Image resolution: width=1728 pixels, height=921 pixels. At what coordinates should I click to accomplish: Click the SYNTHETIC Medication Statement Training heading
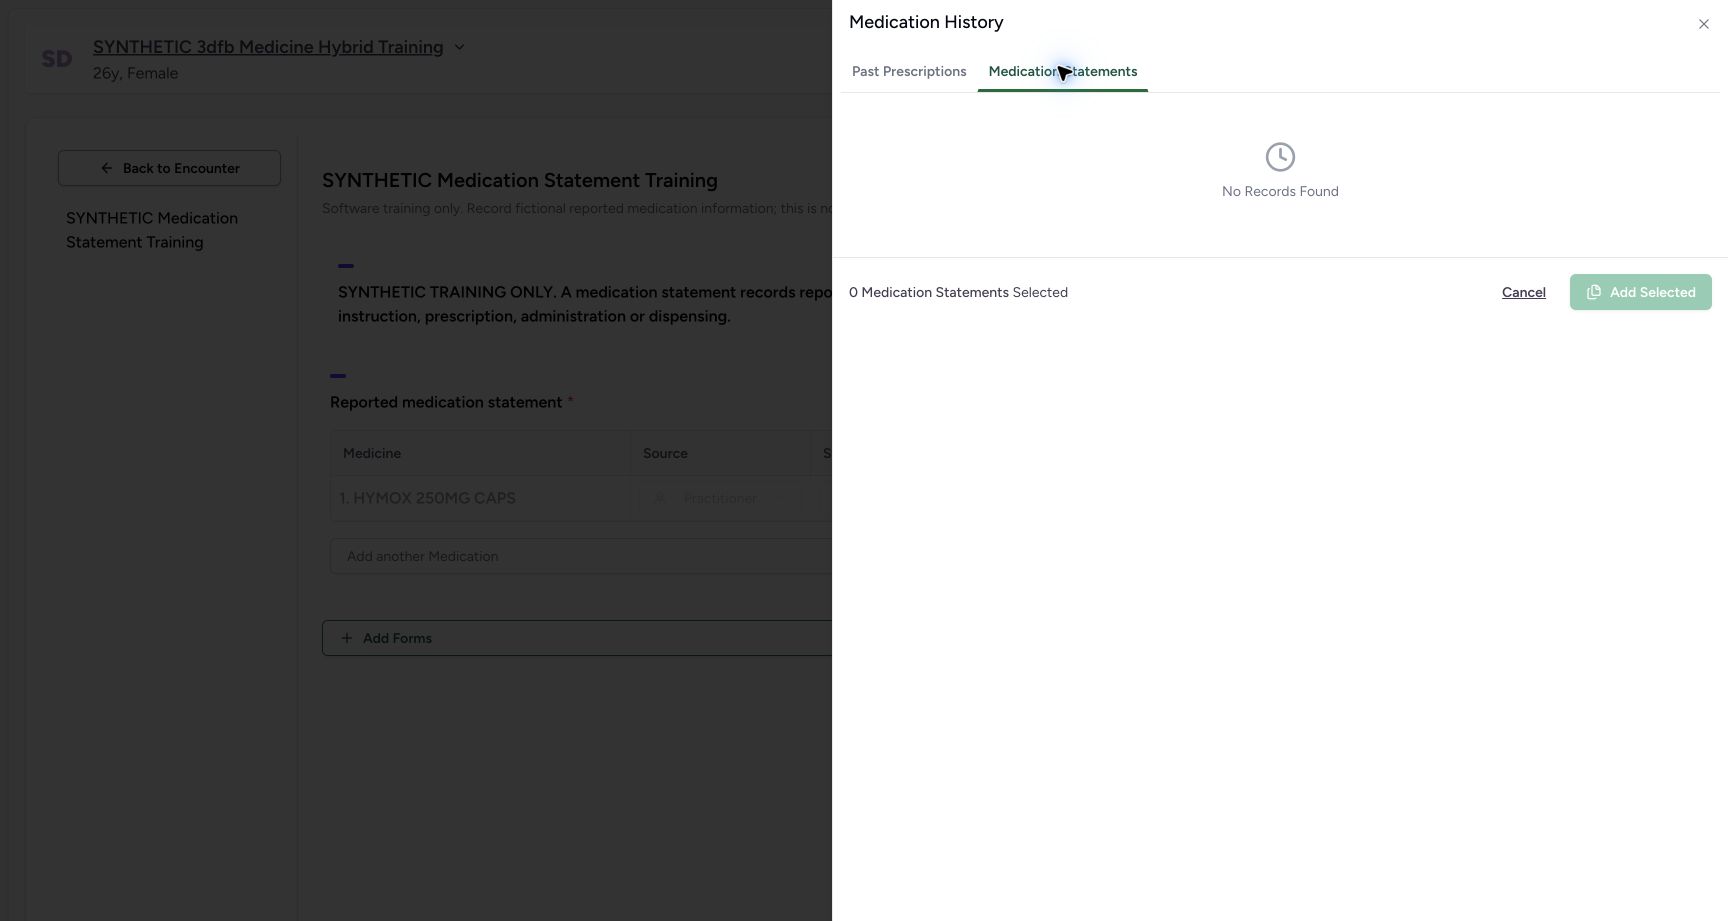tap(520, 180)
